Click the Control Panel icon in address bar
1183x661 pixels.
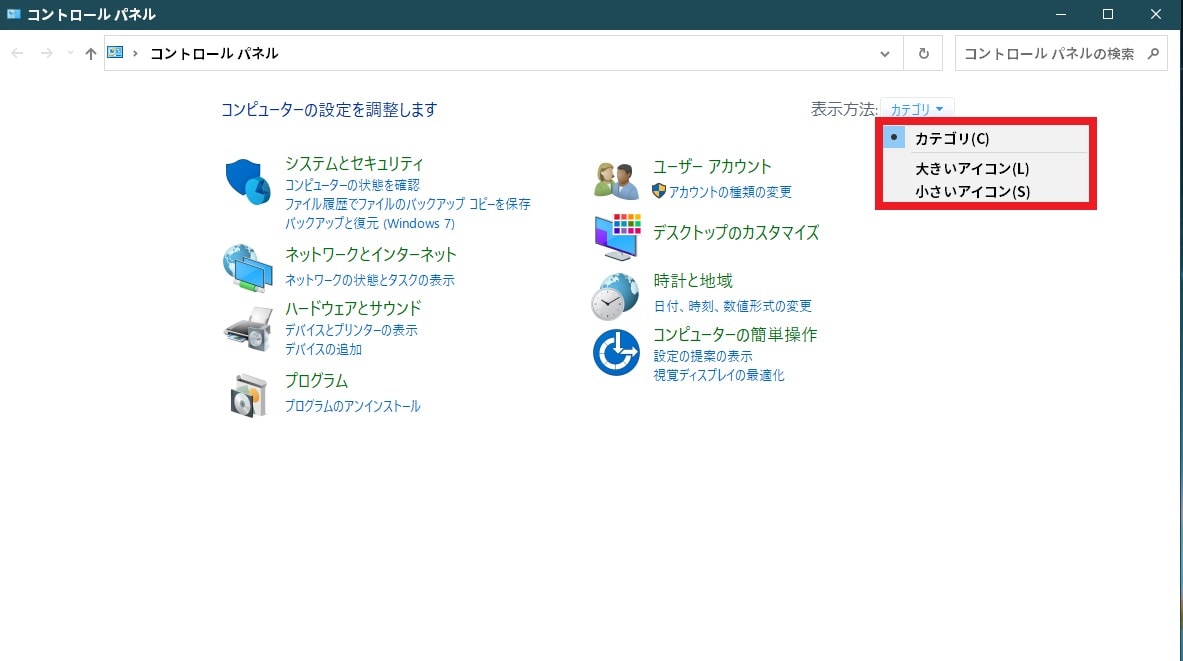tap(115, 53)
